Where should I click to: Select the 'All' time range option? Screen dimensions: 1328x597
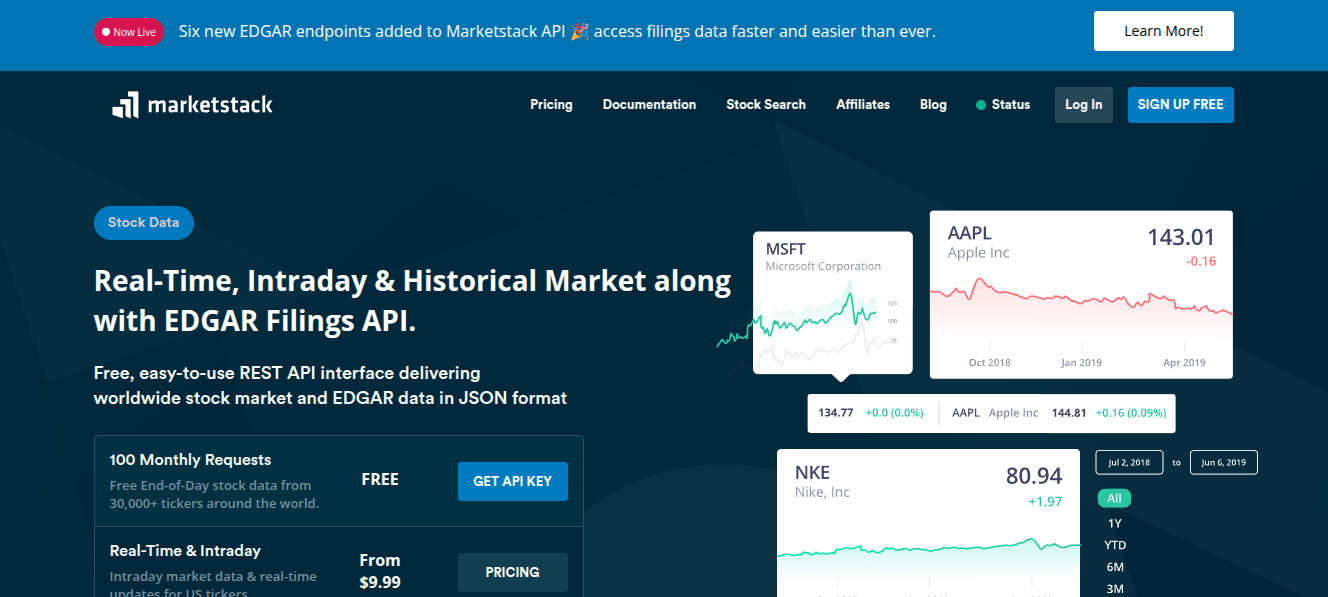1114,497
